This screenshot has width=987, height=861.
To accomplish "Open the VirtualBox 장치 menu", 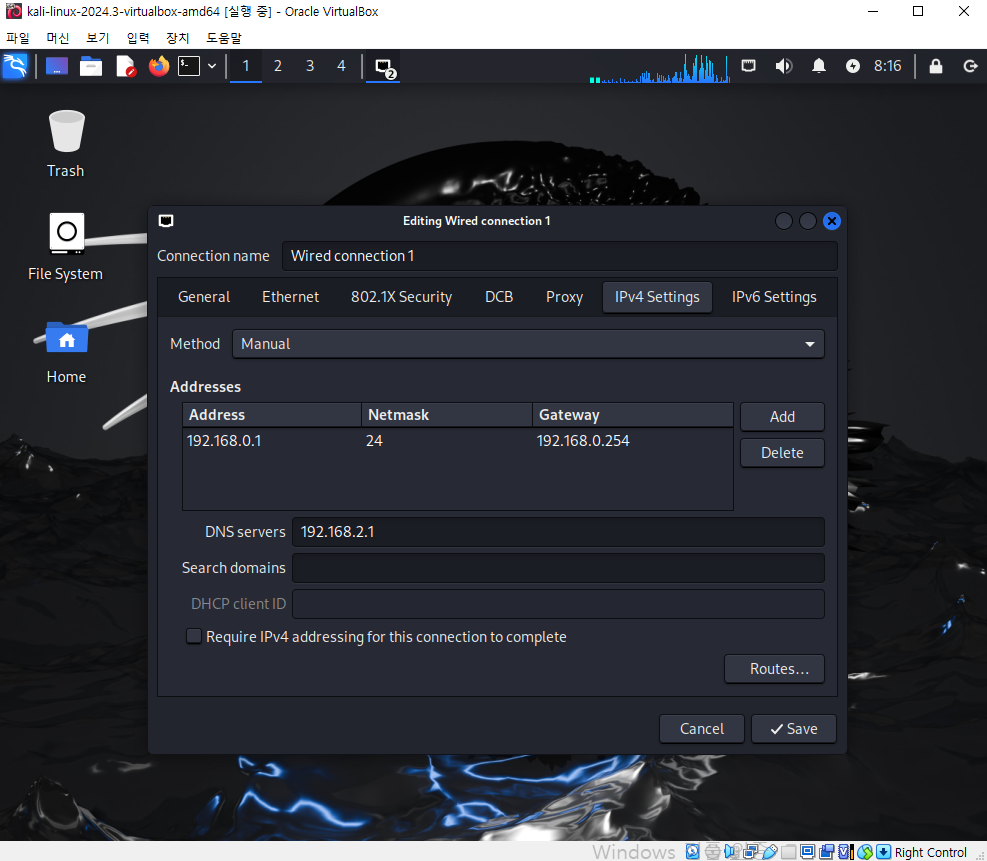I will (178, 38).
